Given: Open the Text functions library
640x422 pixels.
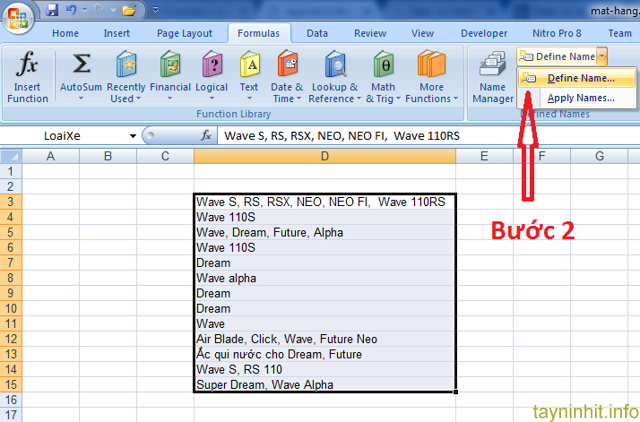Looking at the screenshot, I should pyautogui.click(x=249, y=77).
